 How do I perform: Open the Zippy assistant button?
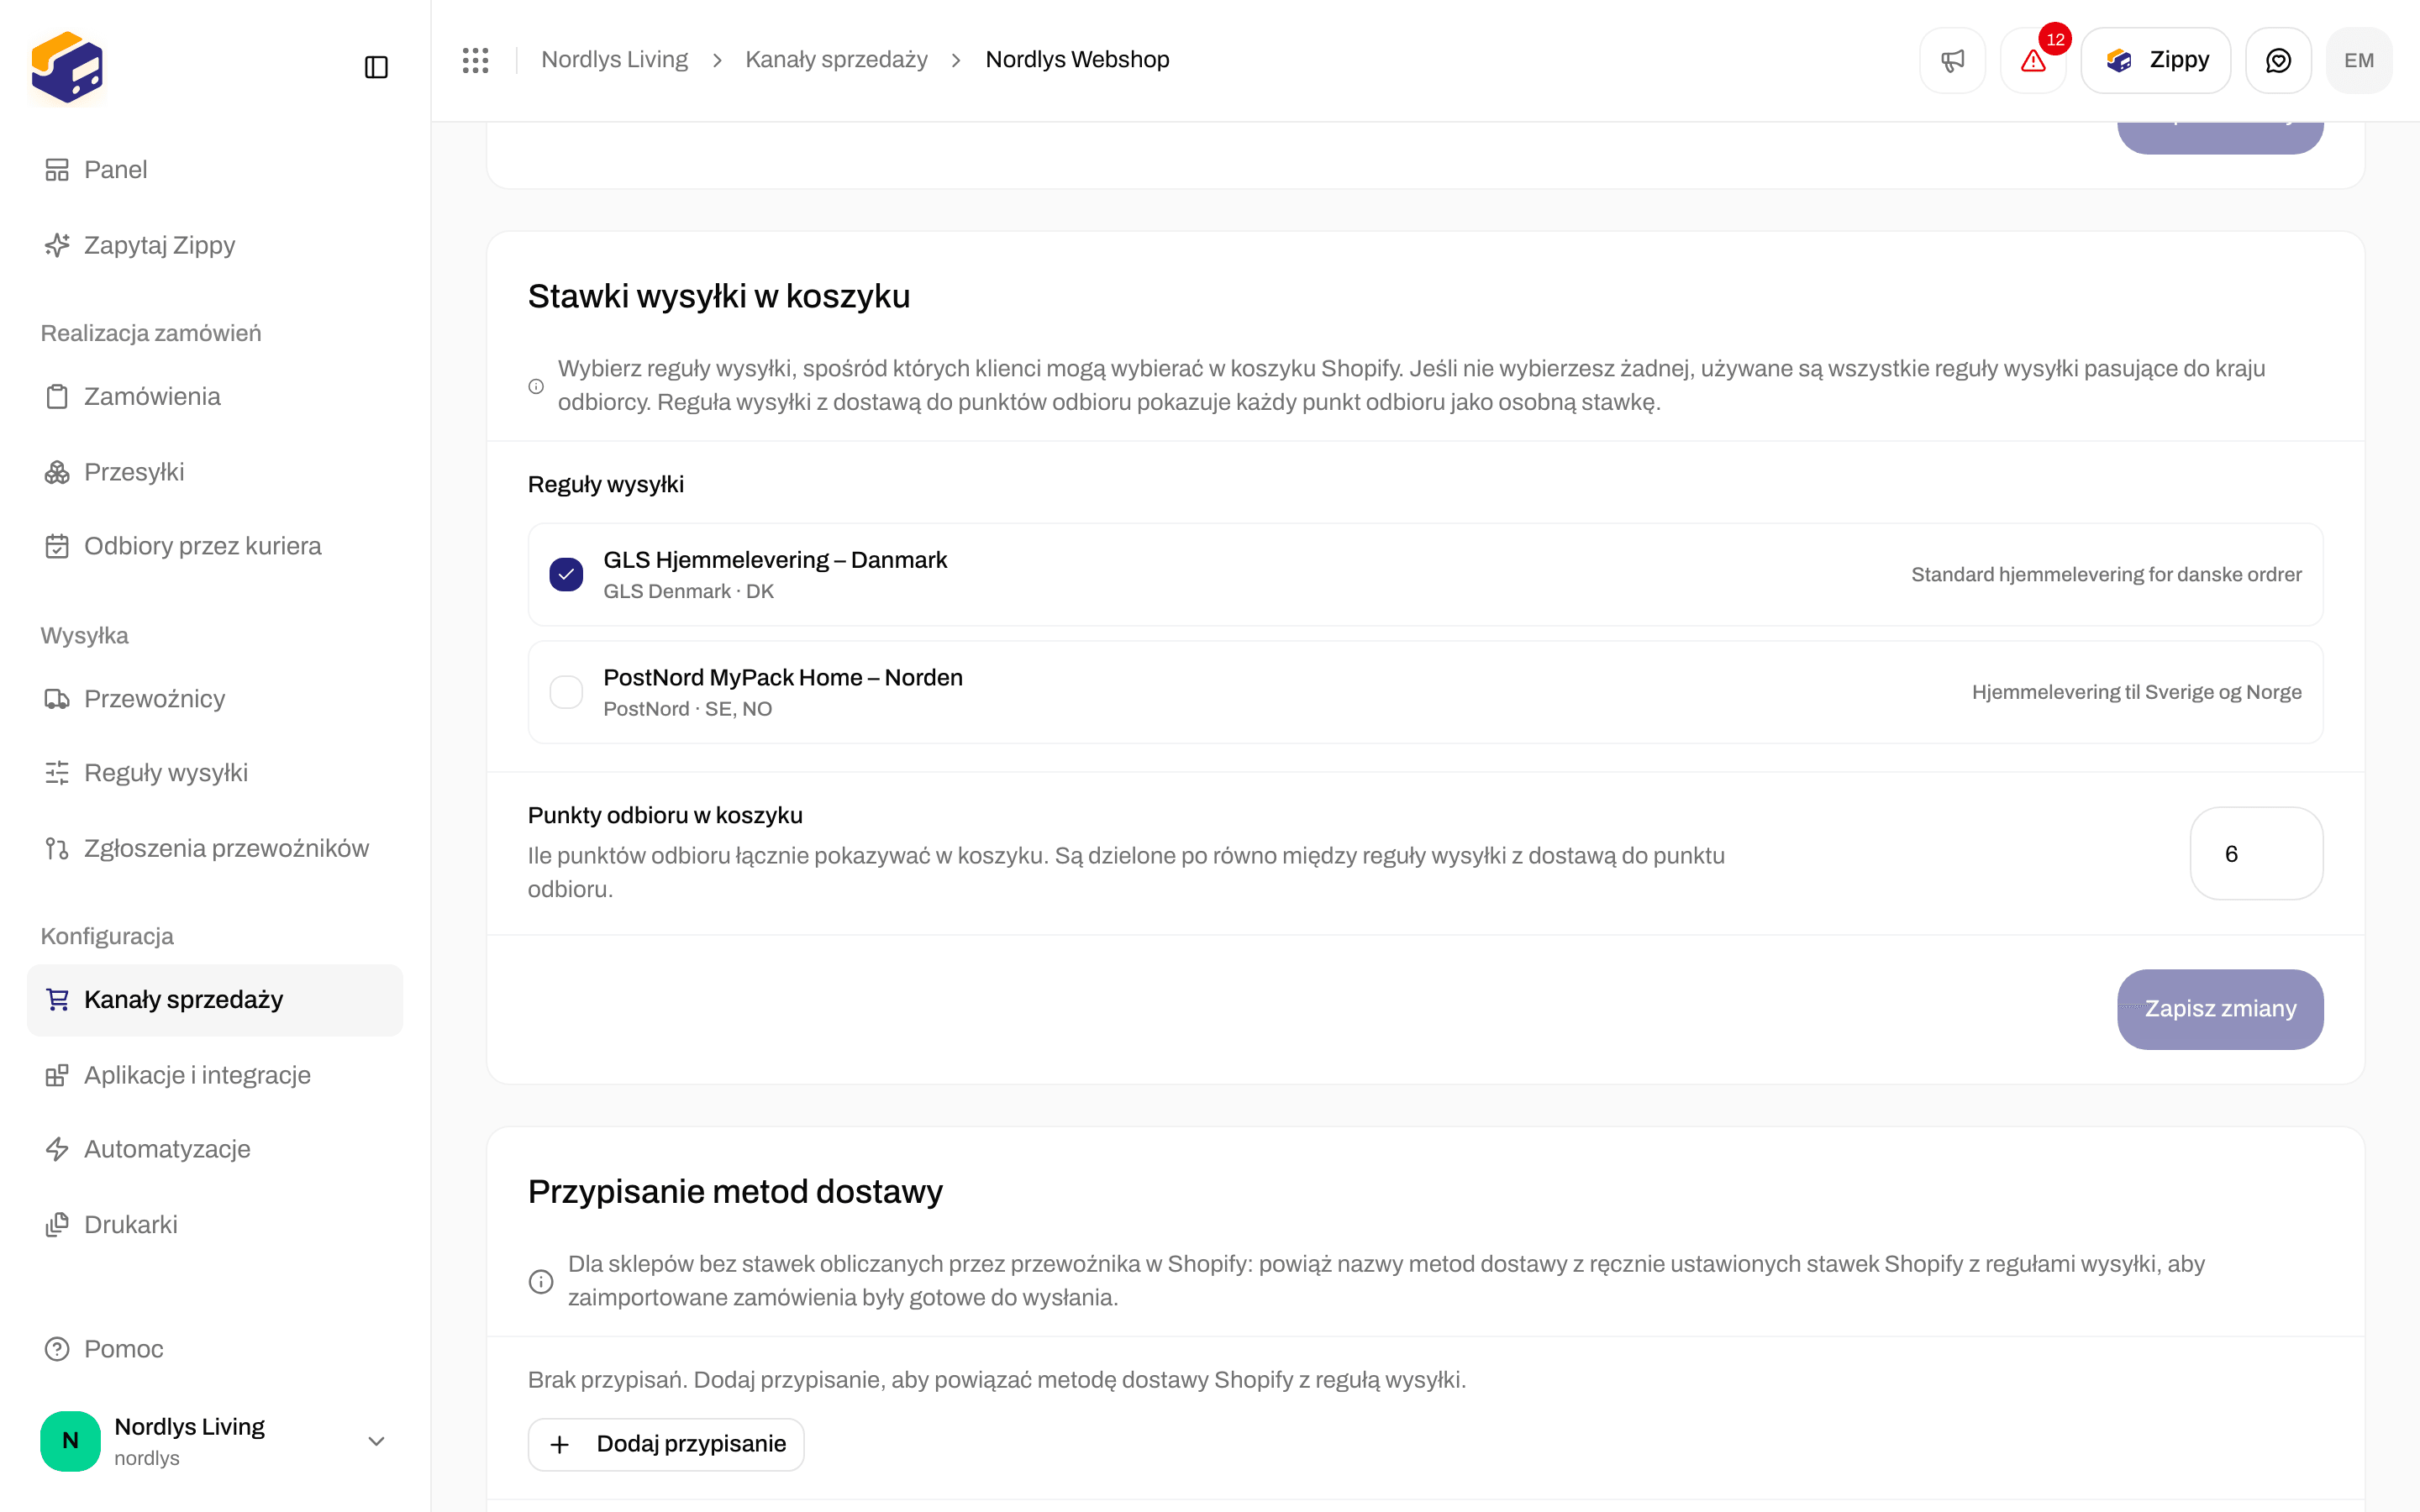pos(2156,60)
